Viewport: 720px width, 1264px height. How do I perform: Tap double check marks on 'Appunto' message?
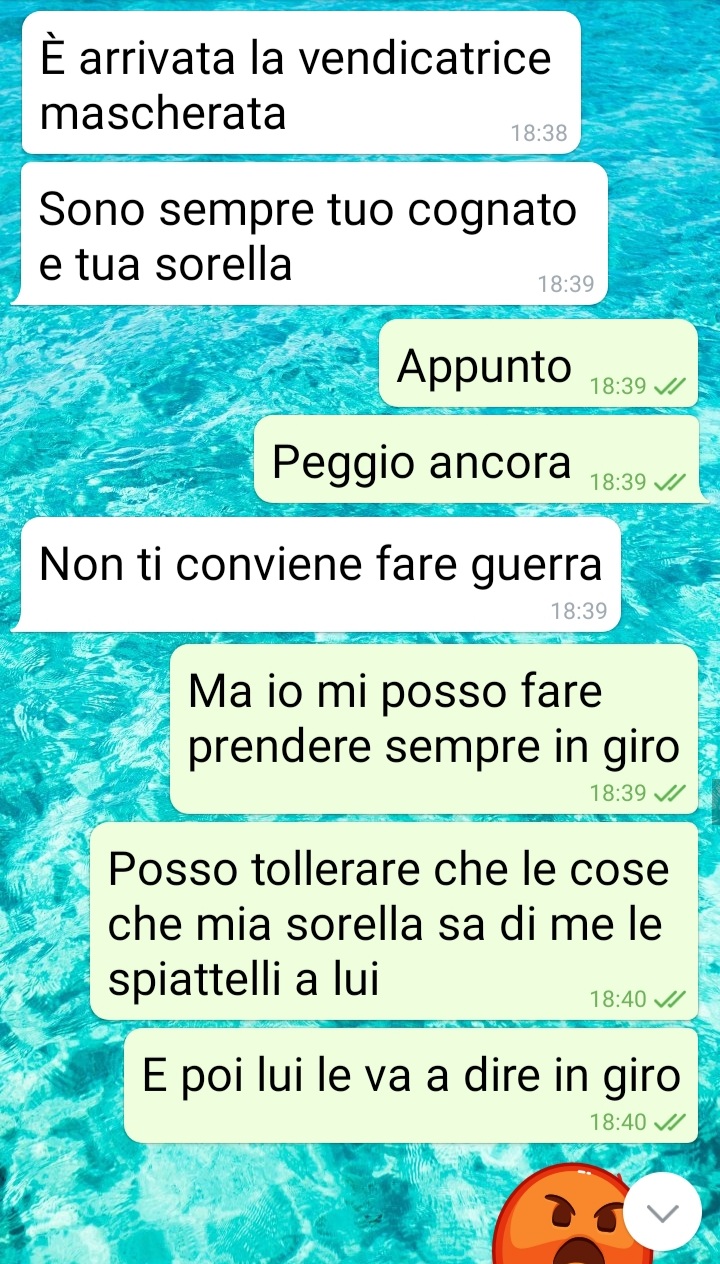668,386
